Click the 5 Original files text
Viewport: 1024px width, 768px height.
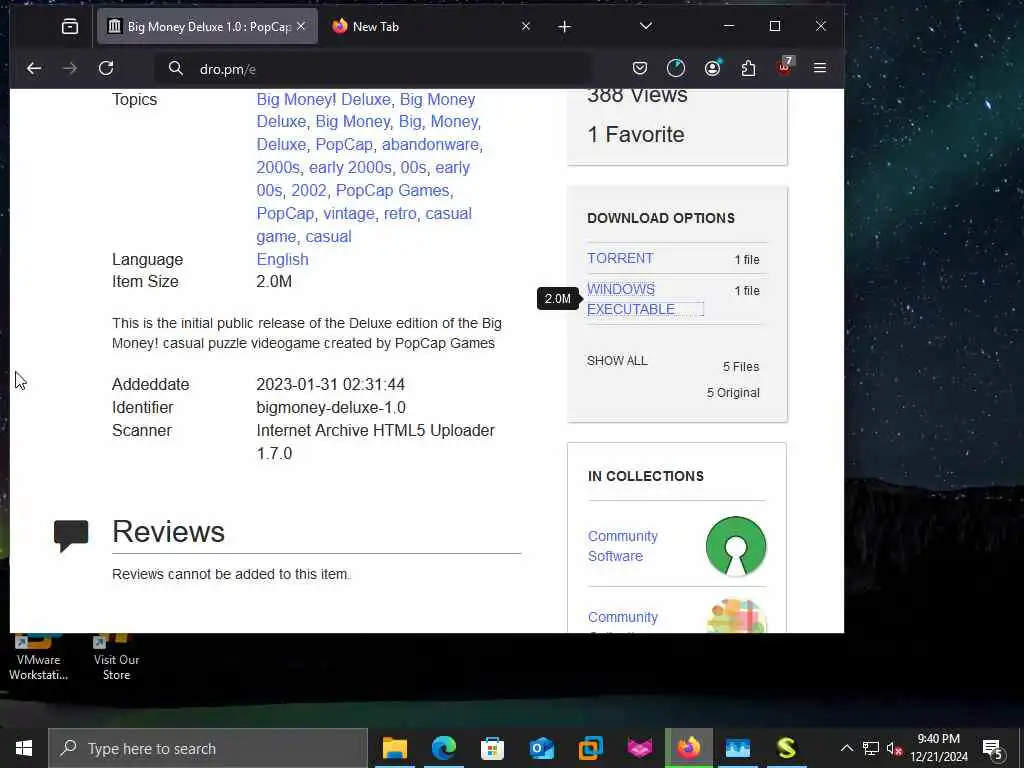[x=733, y=392]
